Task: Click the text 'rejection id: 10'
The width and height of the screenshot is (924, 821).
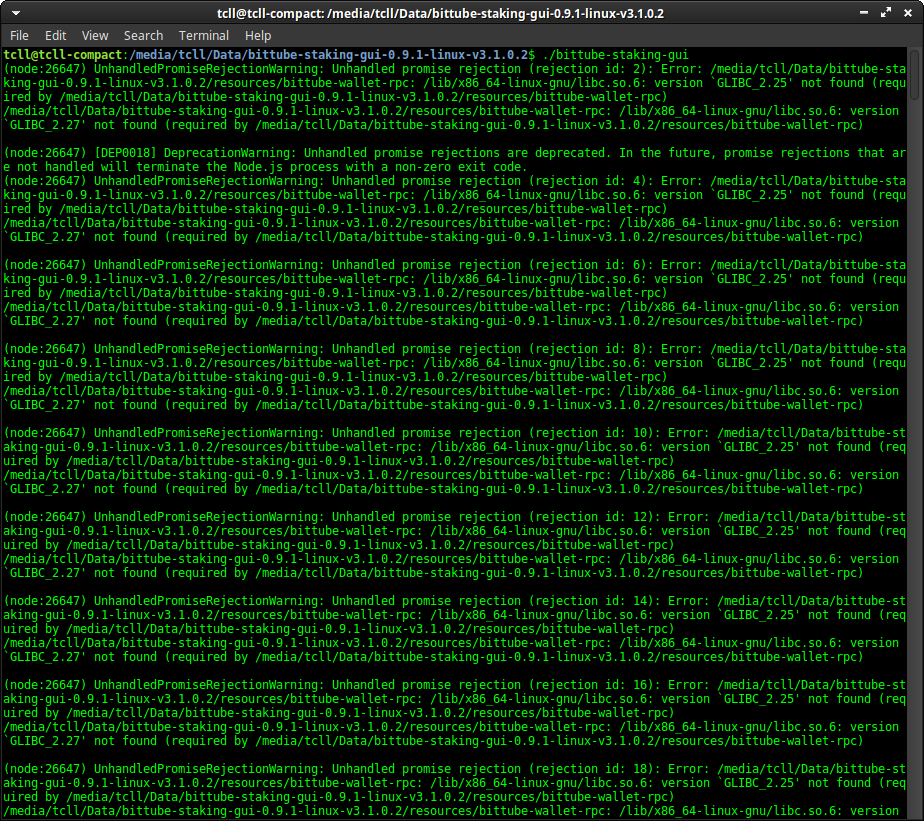Action: click(590, 433)
